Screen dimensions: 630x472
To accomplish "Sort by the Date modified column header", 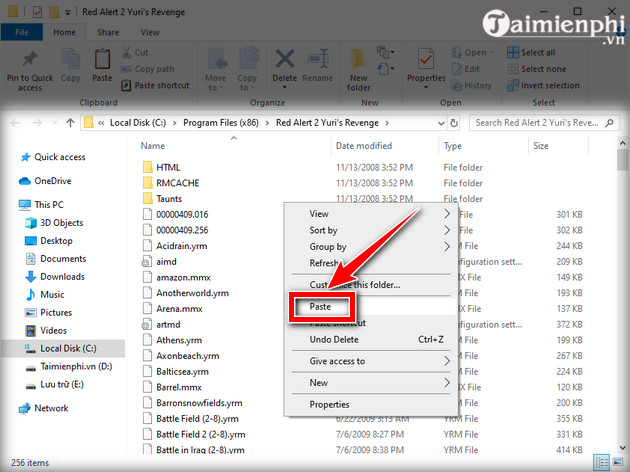I will tap(364, 146).
